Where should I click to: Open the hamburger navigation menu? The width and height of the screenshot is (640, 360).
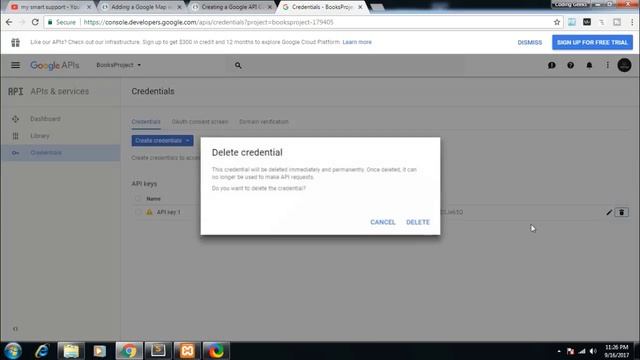16,65
